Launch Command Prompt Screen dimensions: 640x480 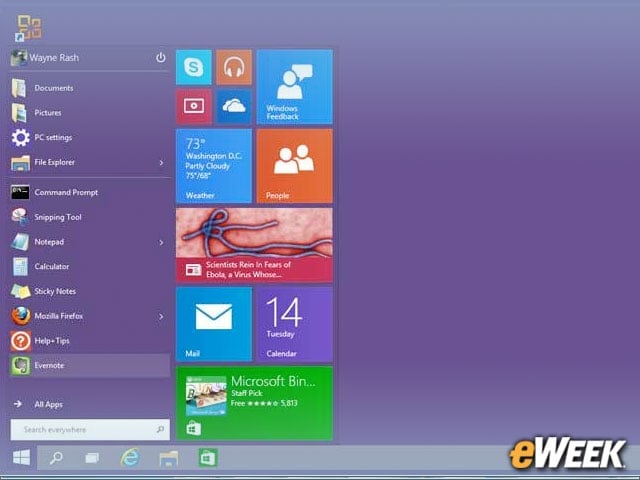click(90, 192)
